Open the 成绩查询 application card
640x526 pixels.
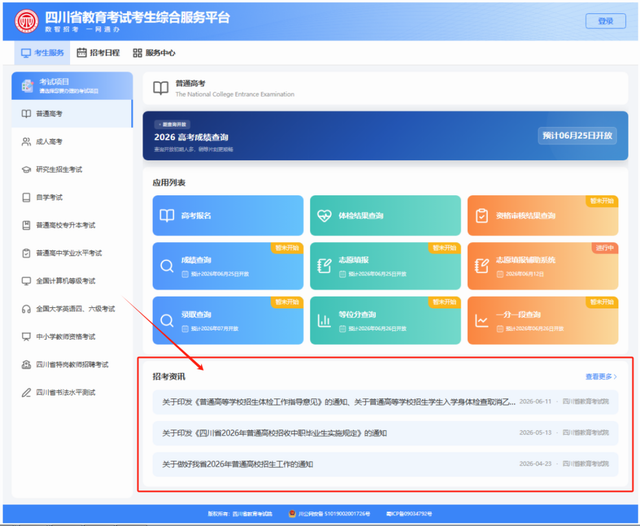(x=228, y=266)
